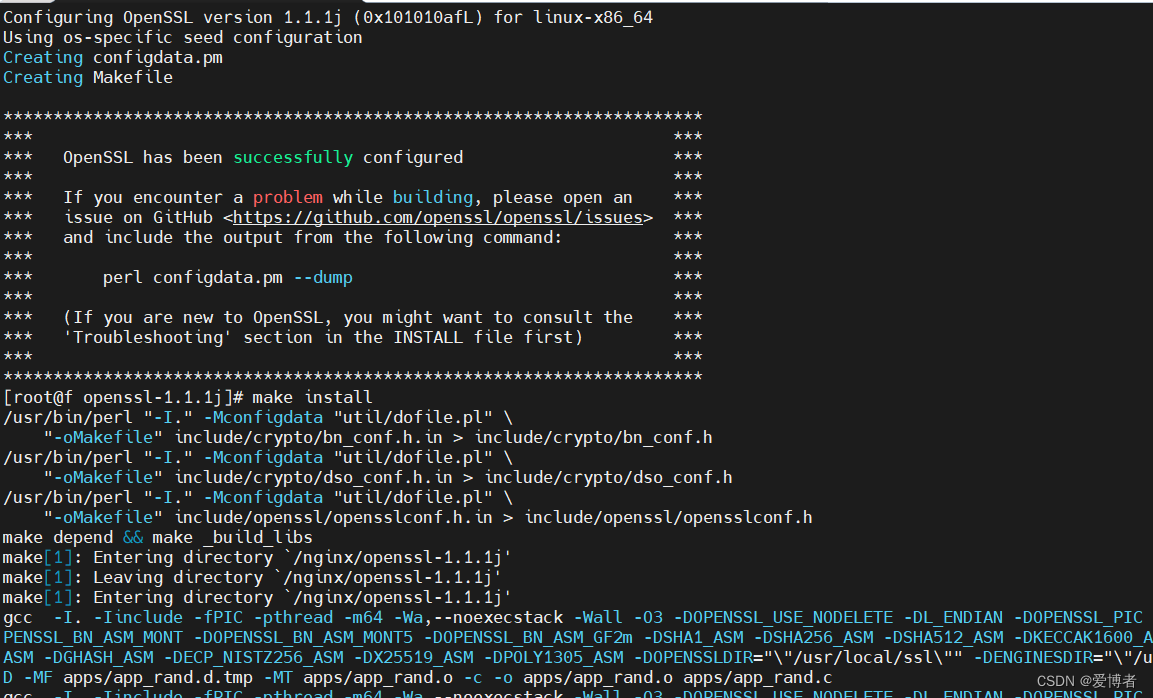Click the '-DOPENSSL_USE_NODELETE' compiler flag
The width and height of the screenshot is (1153, 698).
(x=784, y=617)
